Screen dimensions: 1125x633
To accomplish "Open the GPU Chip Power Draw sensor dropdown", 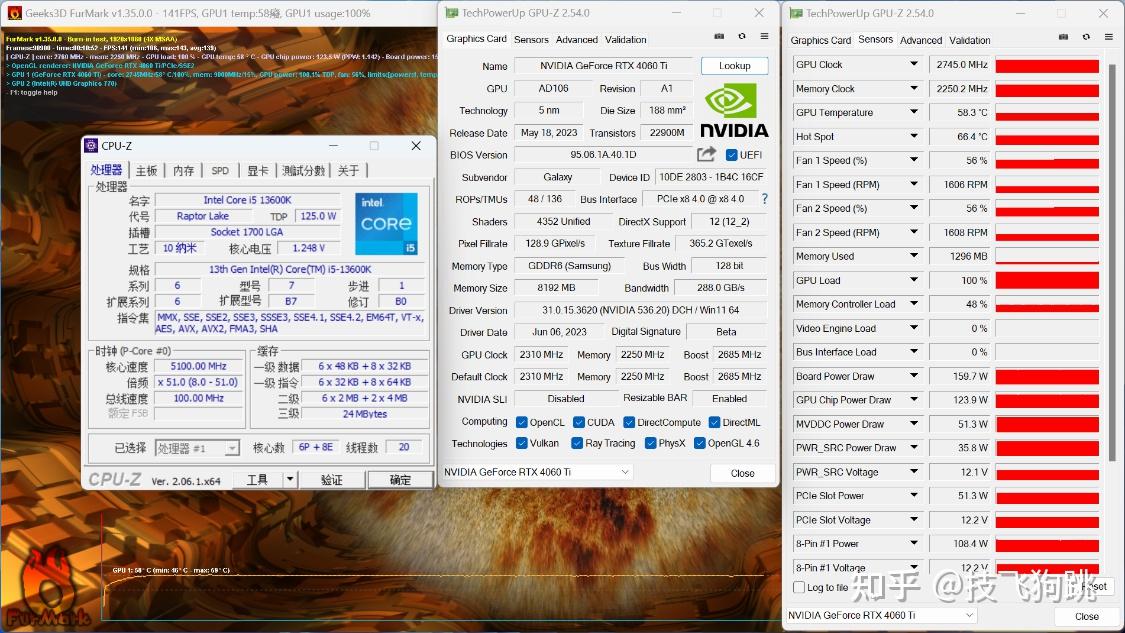I will coord(913,399).
